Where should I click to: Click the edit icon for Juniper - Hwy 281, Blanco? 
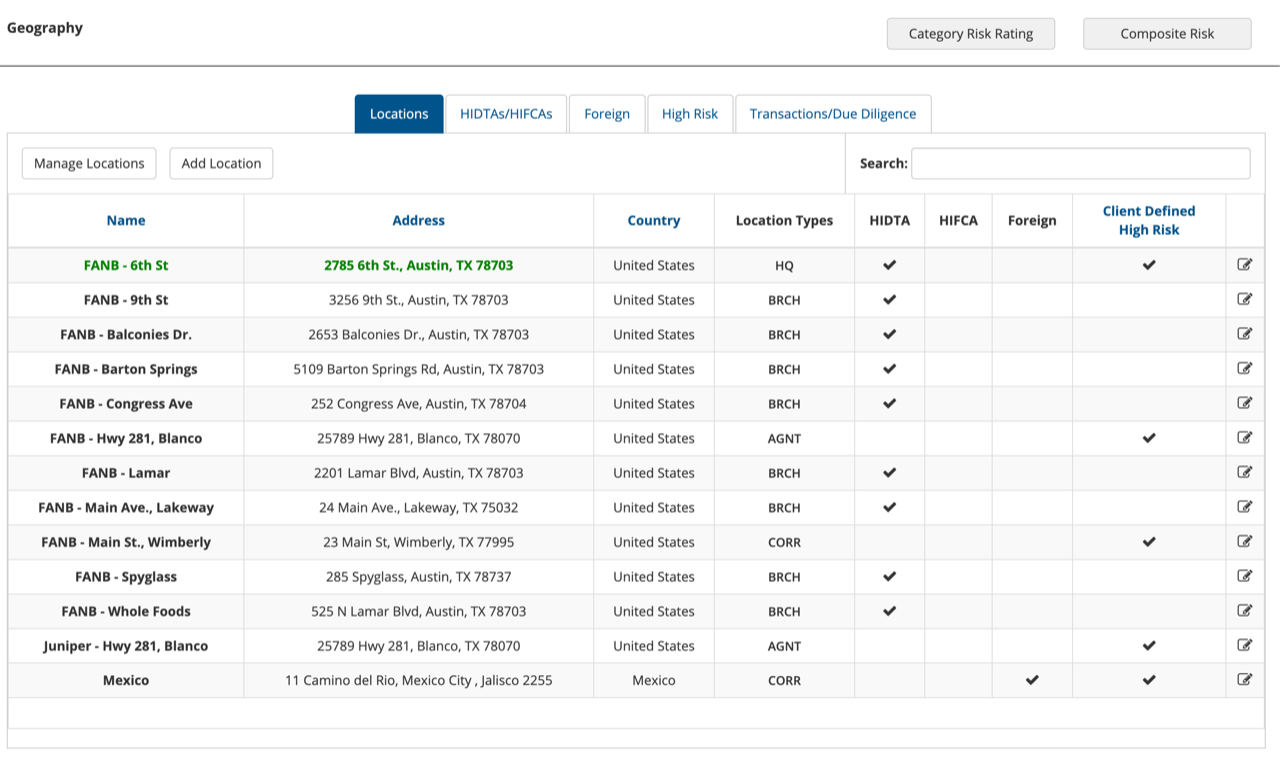click(1245, 645)
